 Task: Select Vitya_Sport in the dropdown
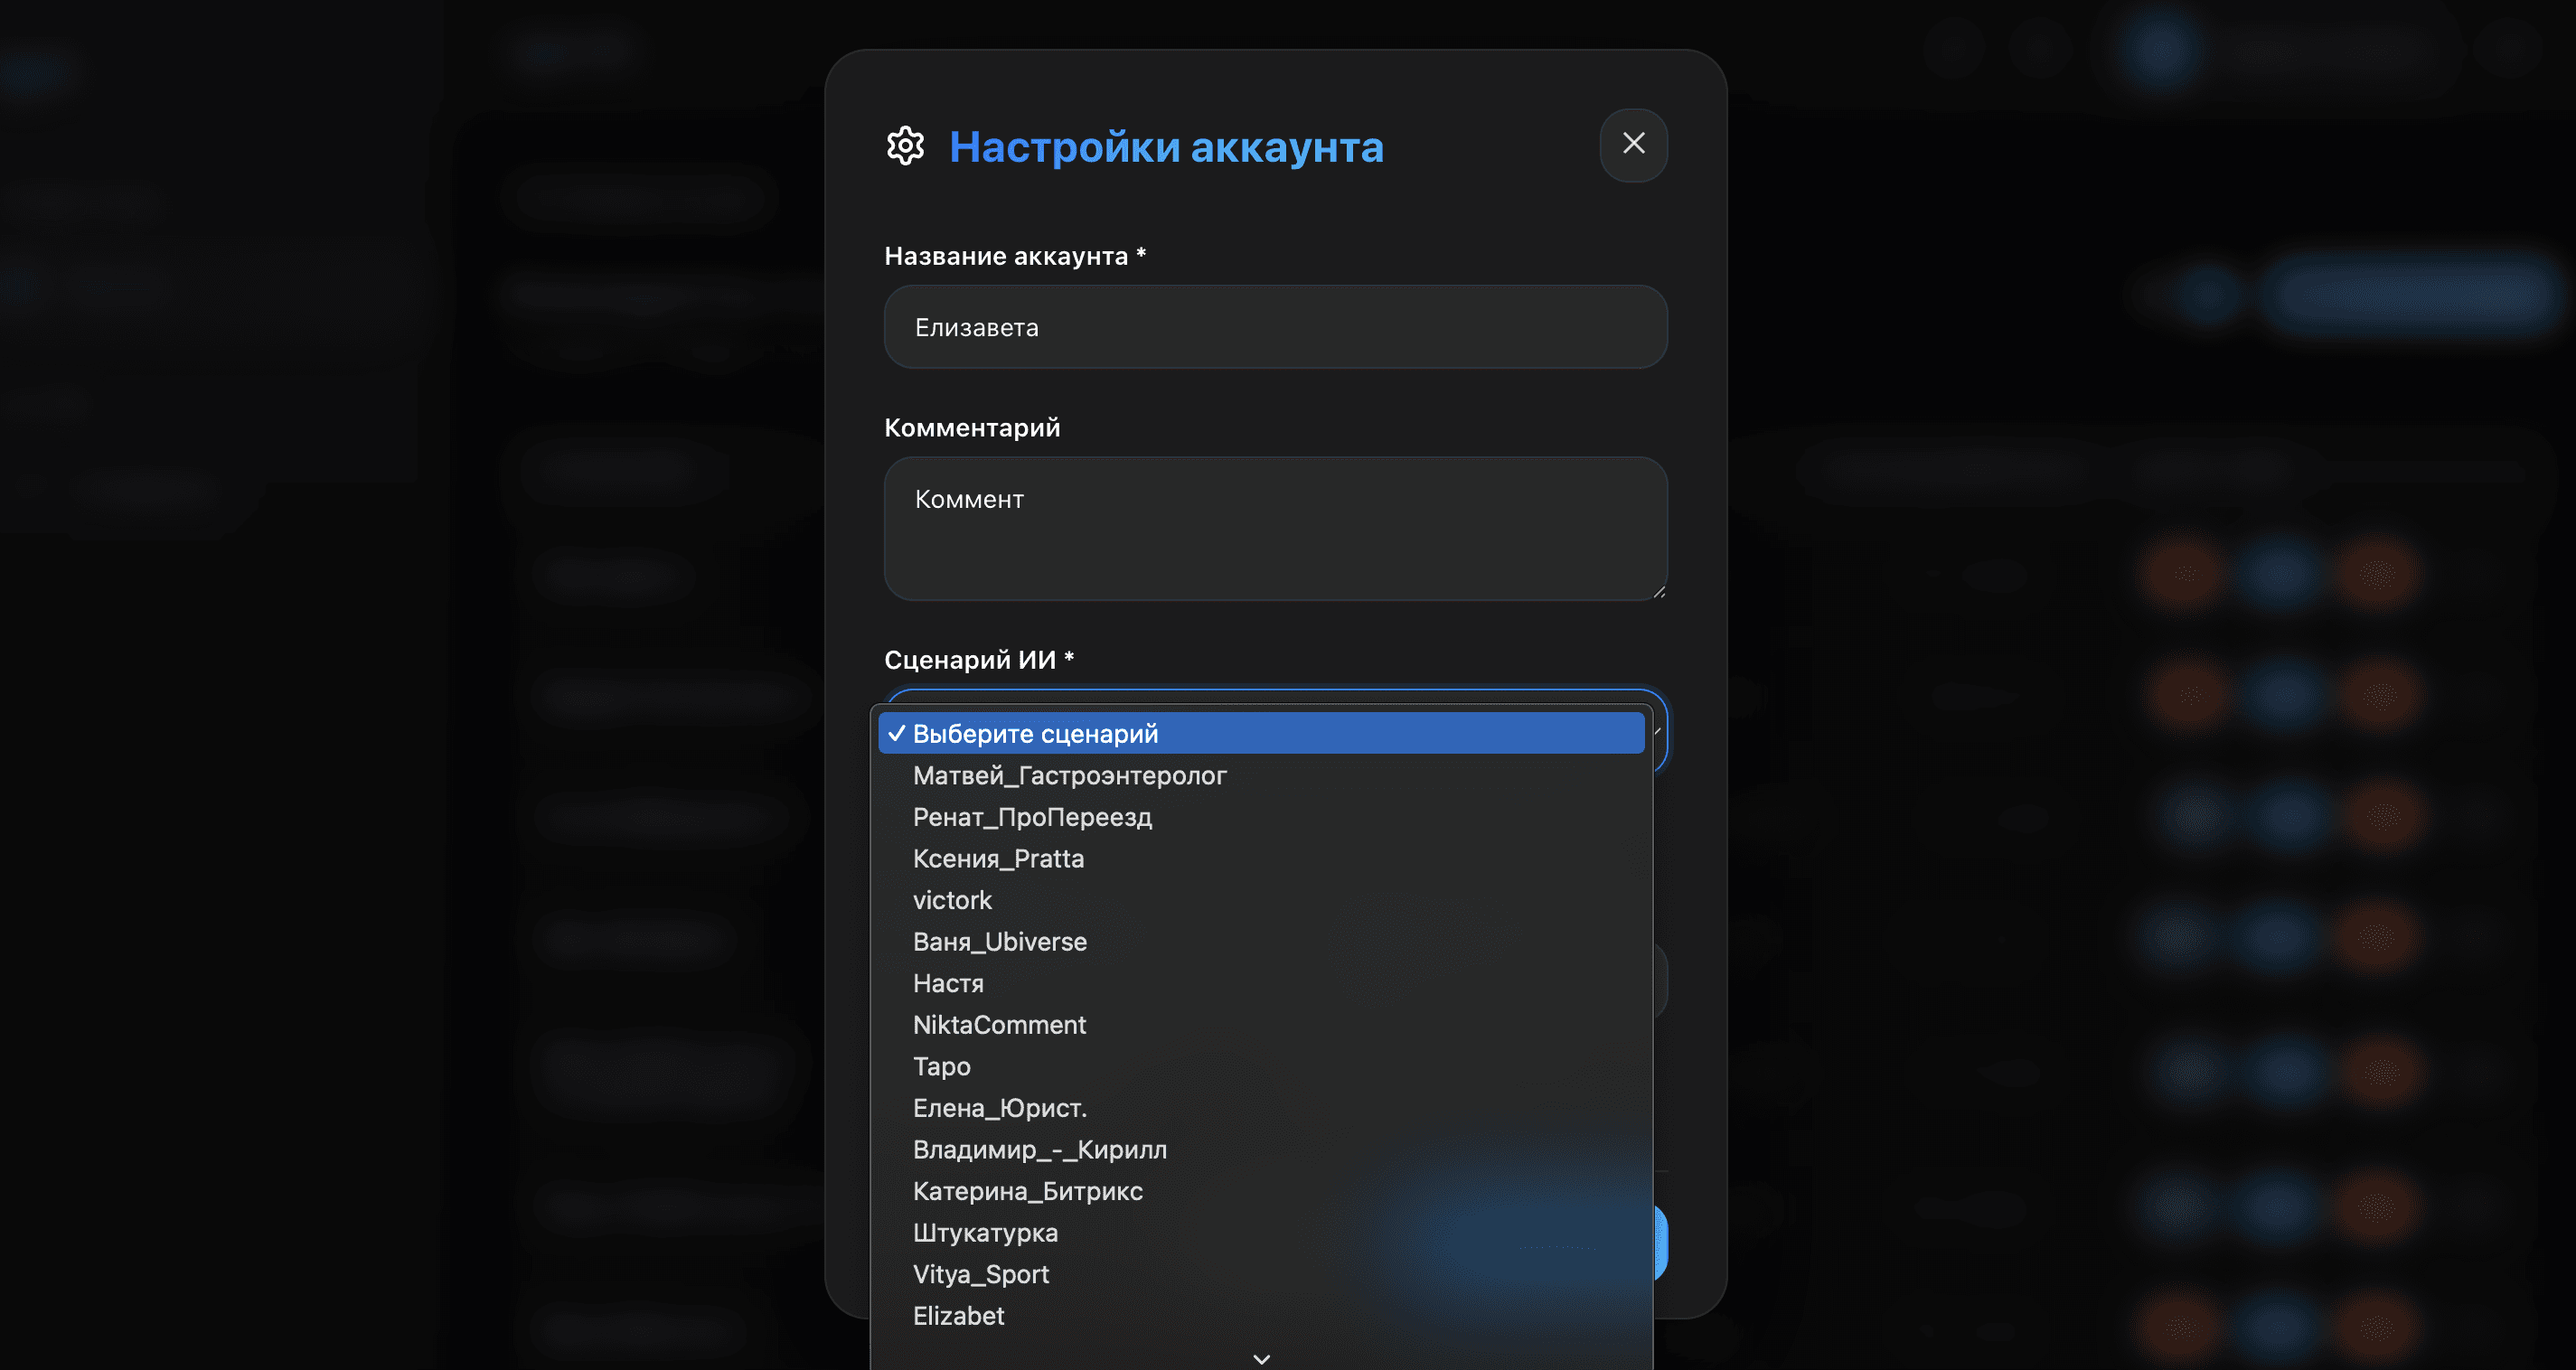[1261, 1273]
